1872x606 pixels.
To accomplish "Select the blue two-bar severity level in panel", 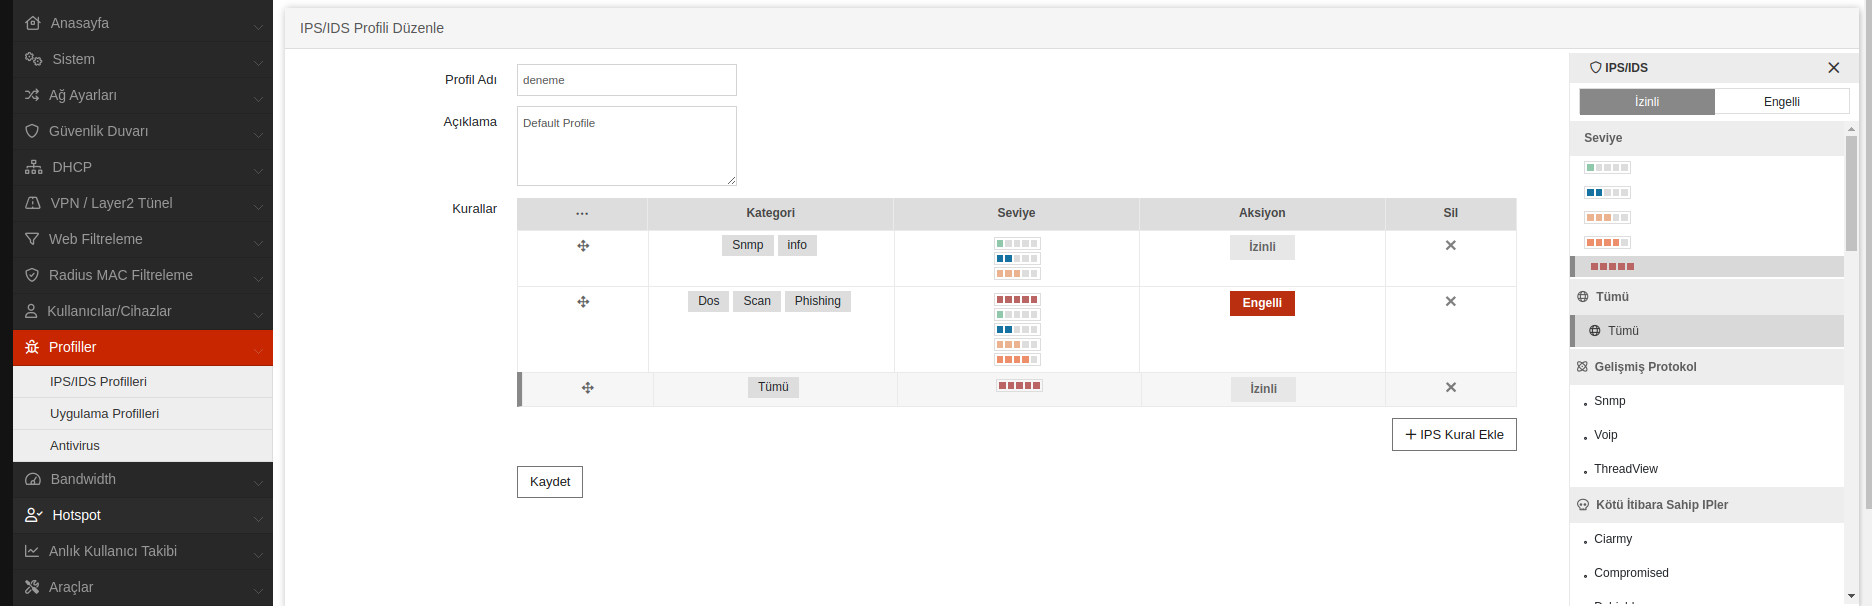I will pyautogui.click(x=1607, y=193).
